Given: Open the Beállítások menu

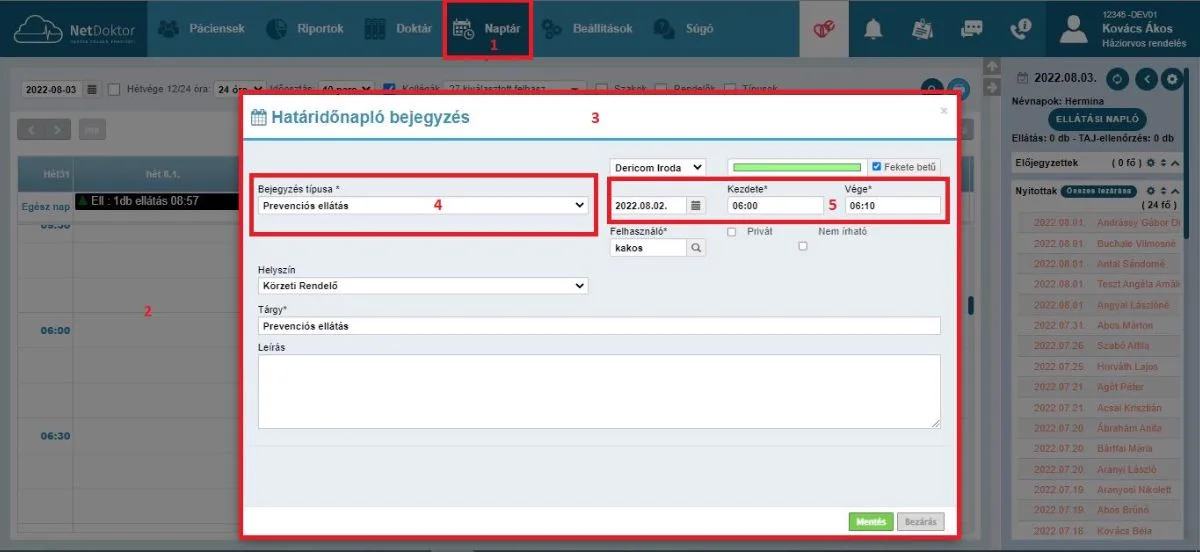Looking at the screenshot, I should (x=587, y=29).
